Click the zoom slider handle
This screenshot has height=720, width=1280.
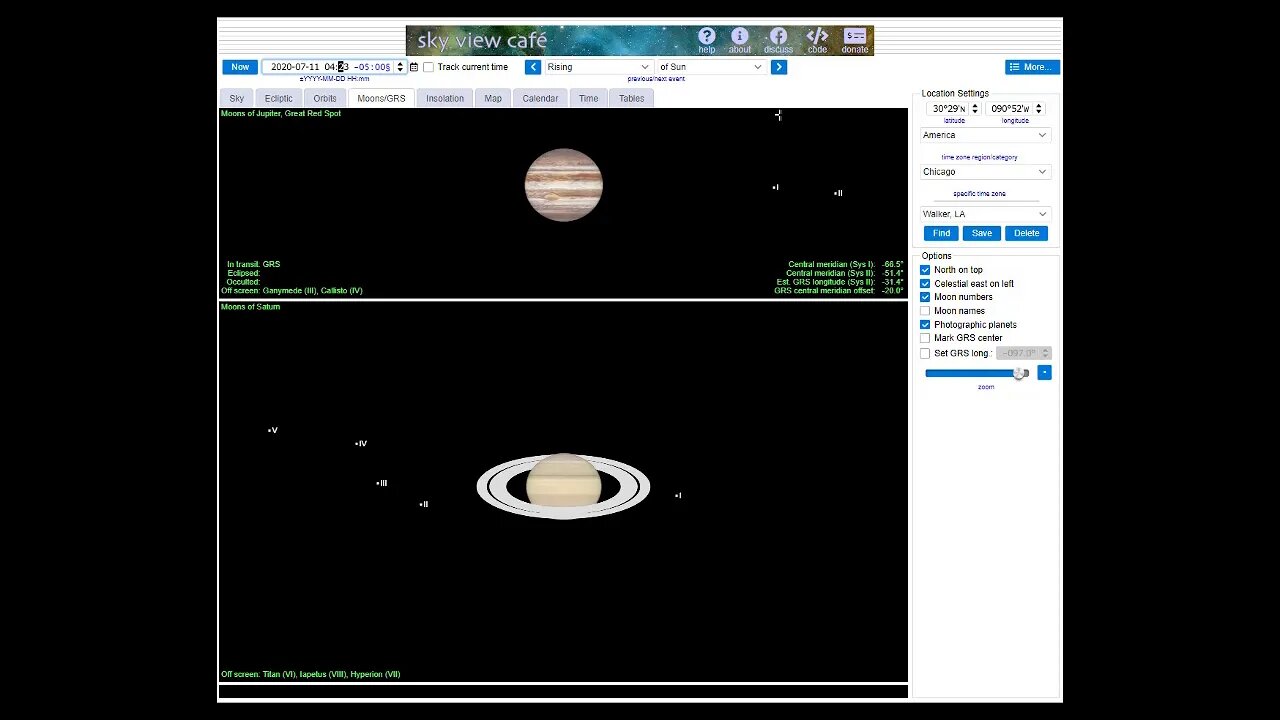(x=1019, y=373)
